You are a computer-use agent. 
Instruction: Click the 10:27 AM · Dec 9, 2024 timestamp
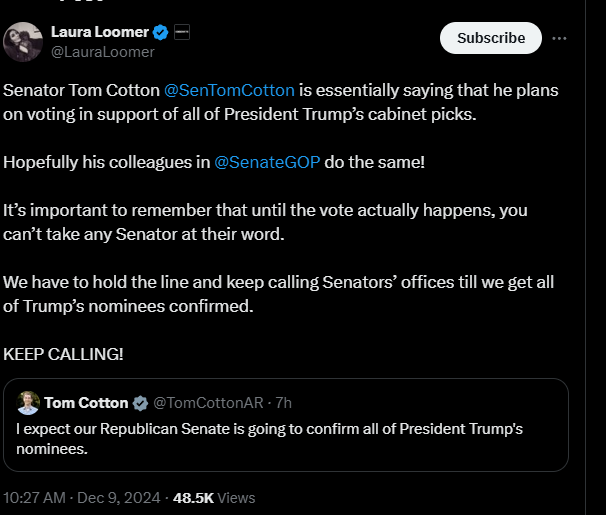82,497
